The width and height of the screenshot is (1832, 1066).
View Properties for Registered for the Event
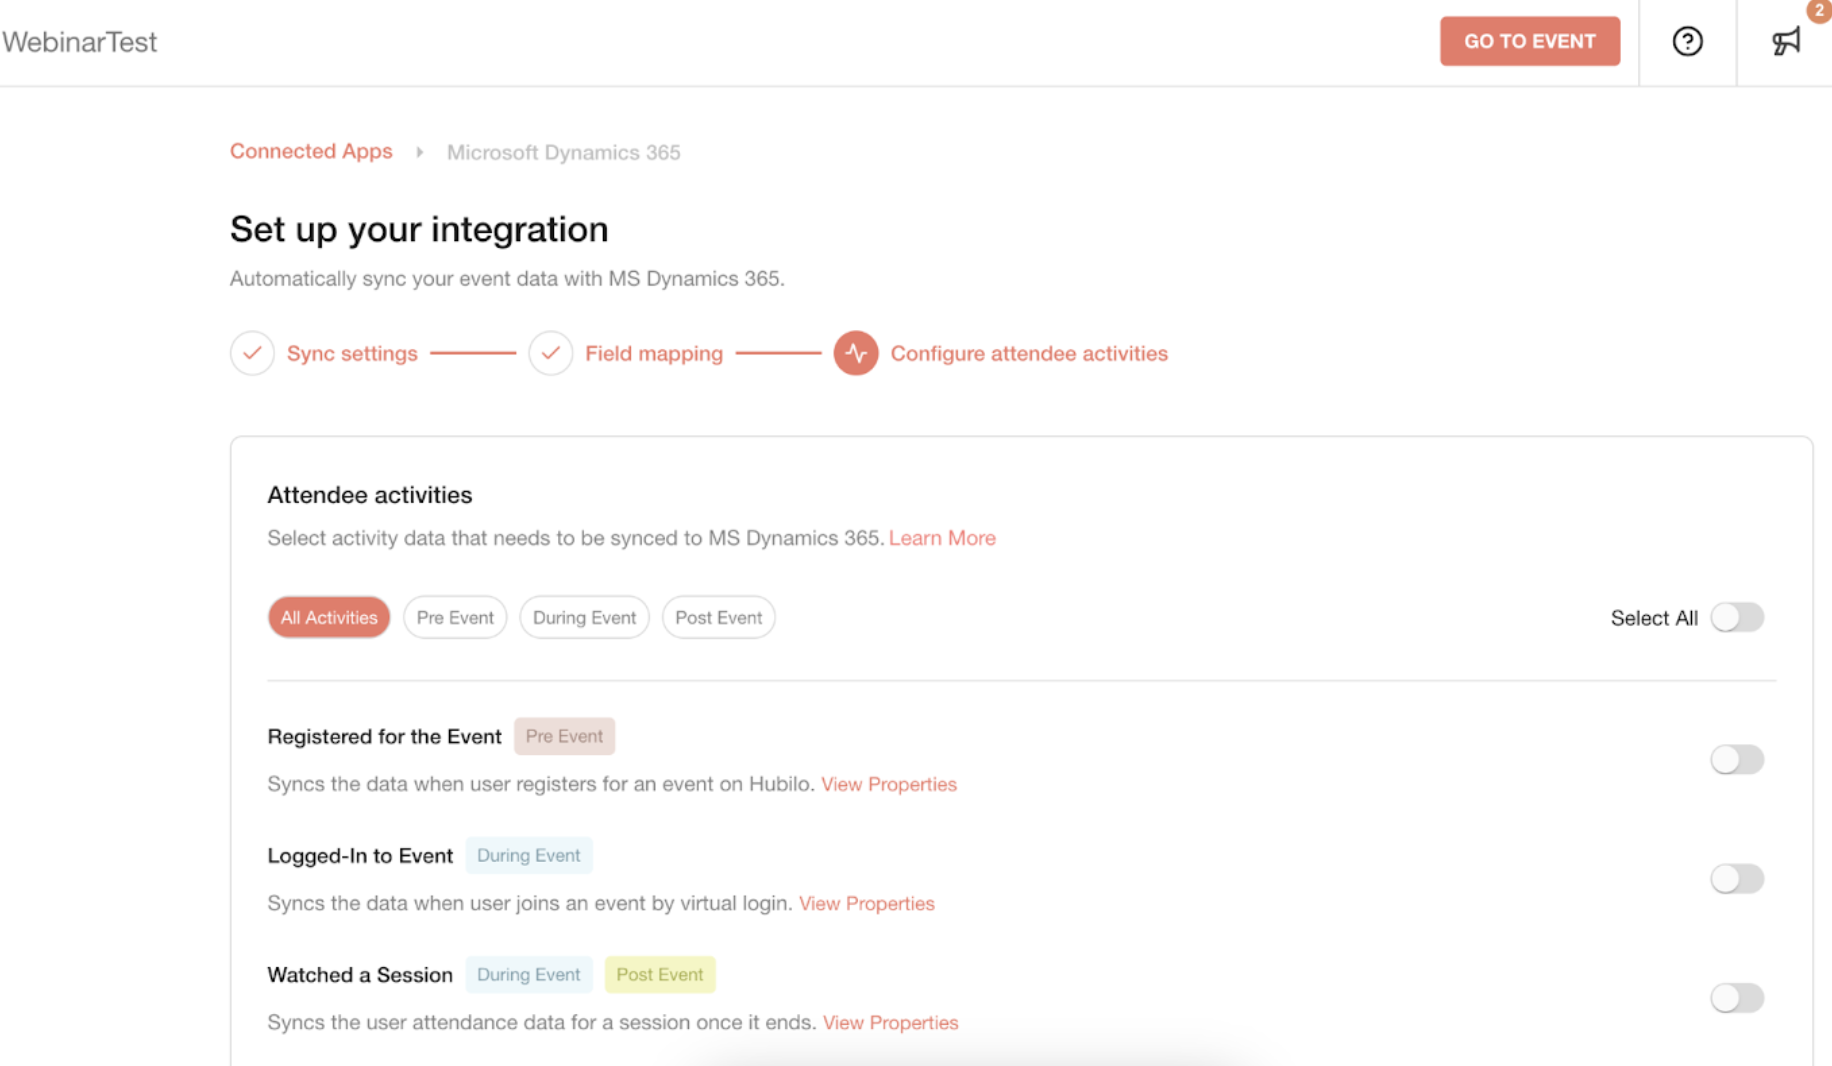coord(889,784)
